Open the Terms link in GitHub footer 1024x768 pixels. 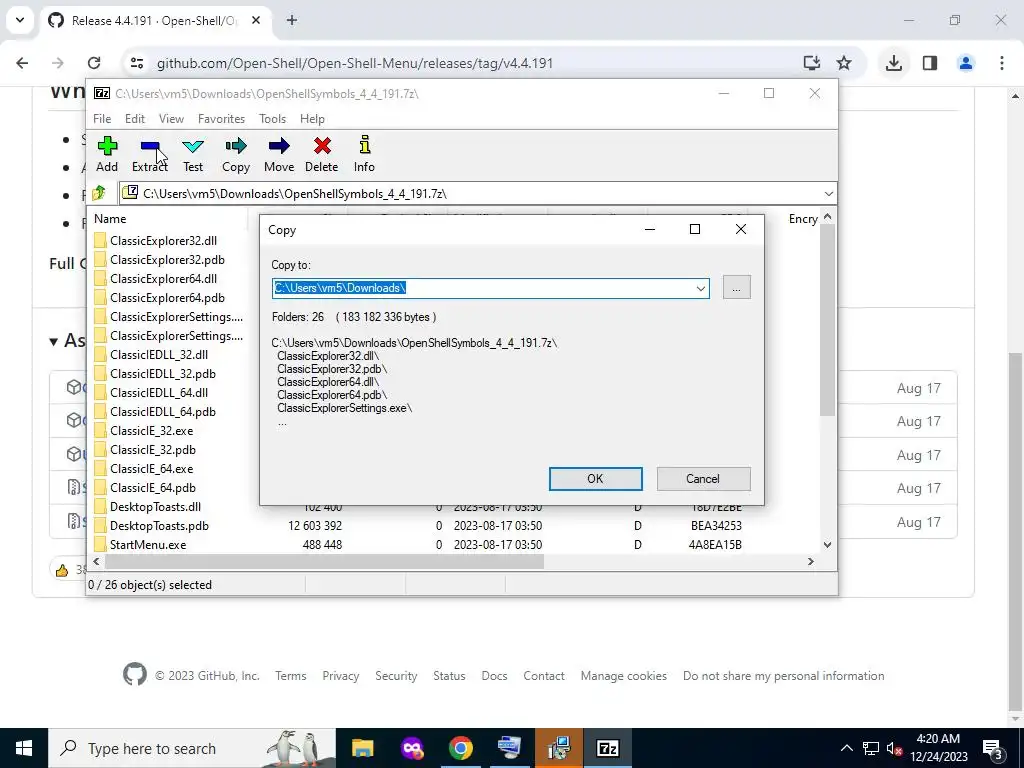(291, 676)
